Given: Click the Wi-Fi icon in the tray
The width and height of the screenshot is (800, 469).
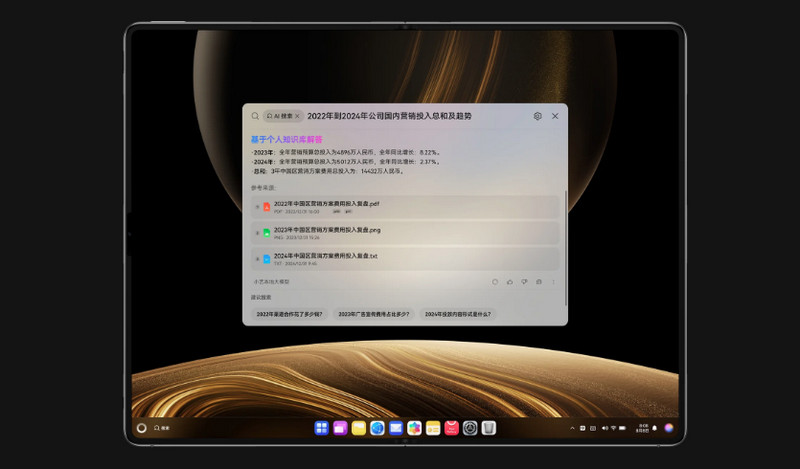Looking at the screenshot, I should (613, 428).
